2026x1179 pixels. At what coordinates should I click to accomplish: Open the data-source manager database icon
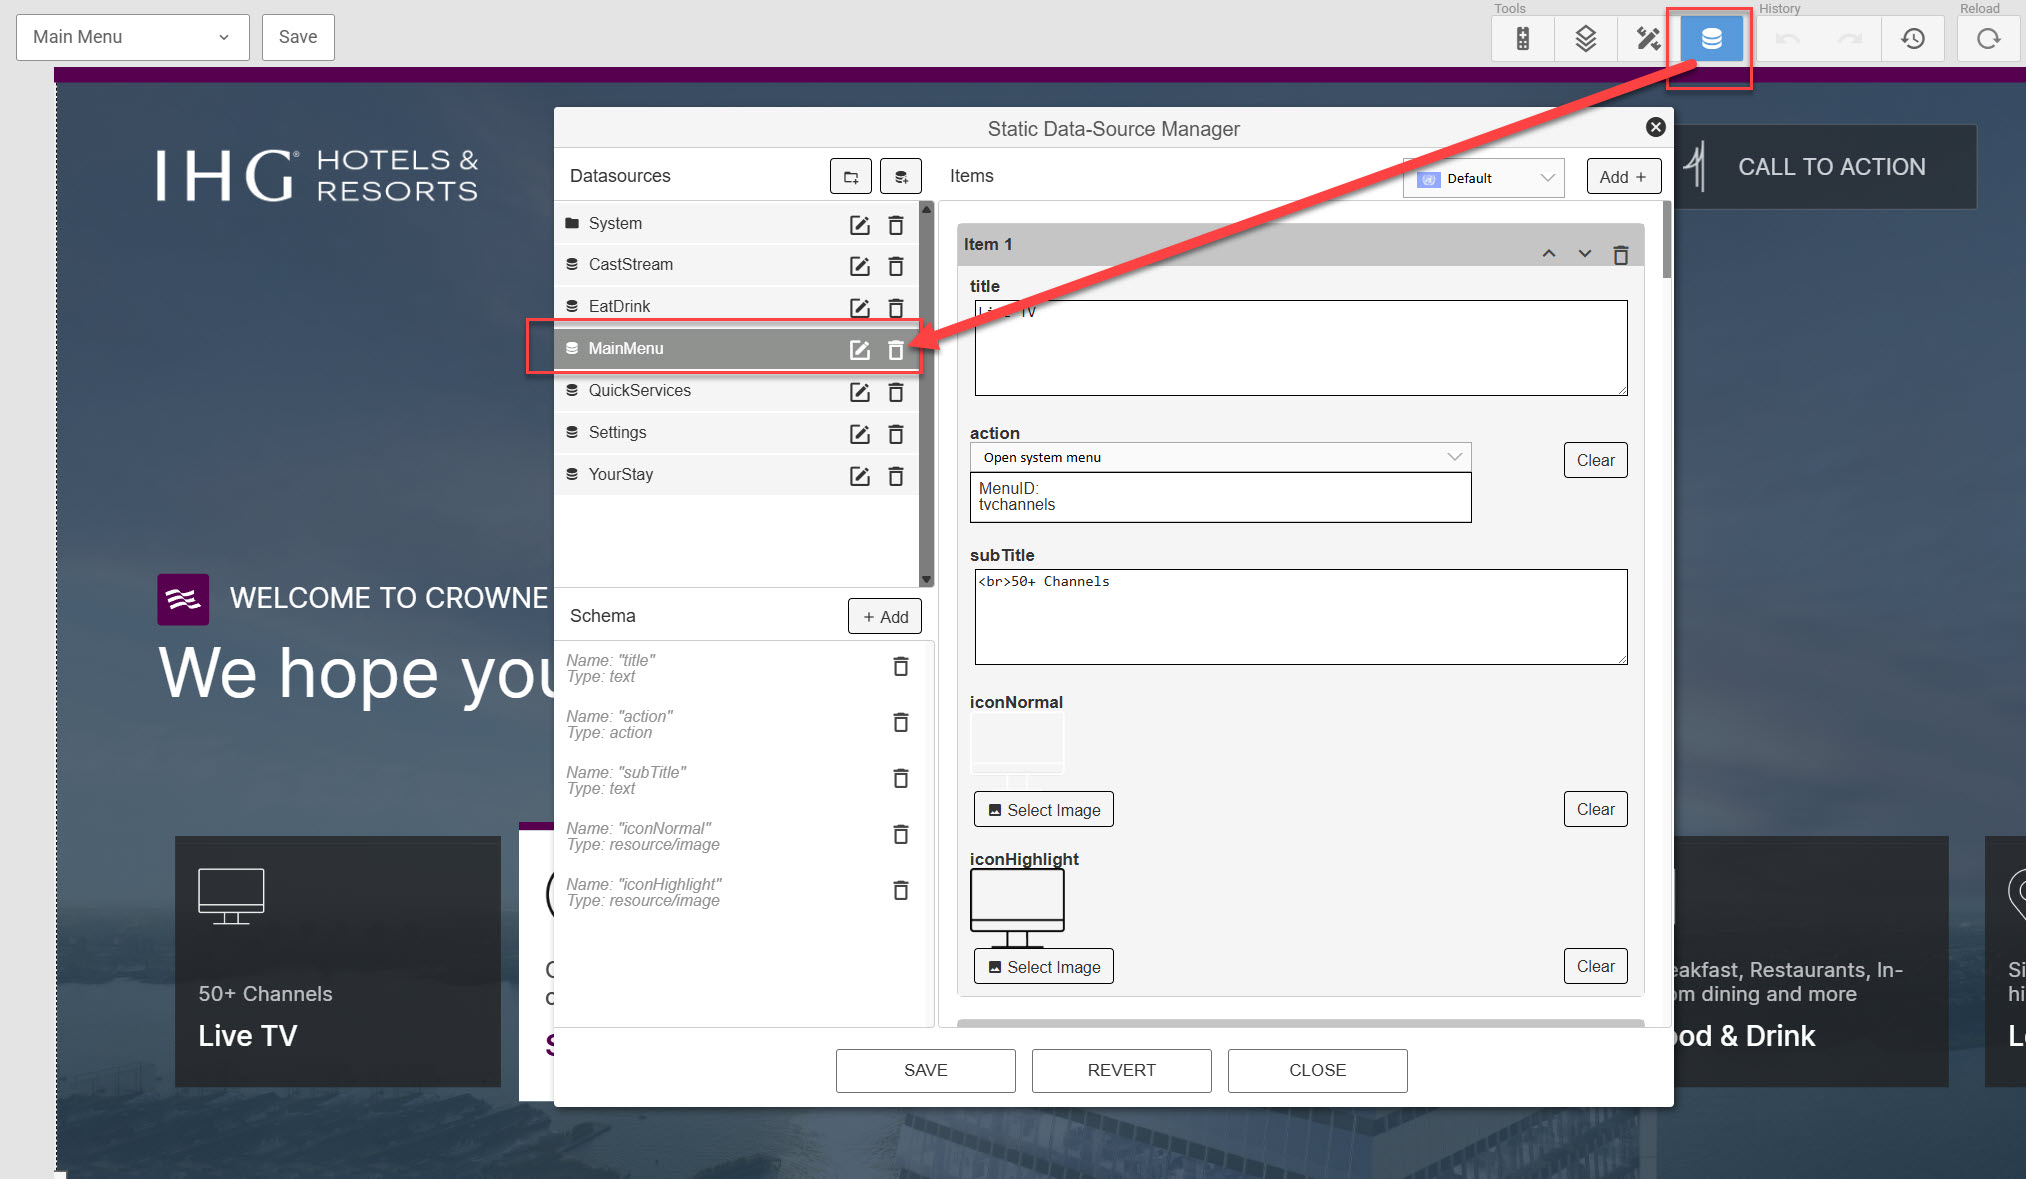(1711, 39)
